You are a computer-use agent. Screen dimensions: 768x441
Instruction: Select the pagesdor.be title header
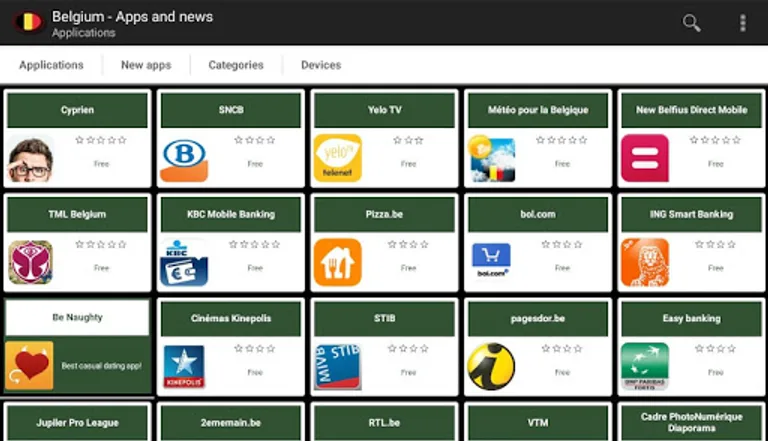pyautogui.click(x=538, y=318)
